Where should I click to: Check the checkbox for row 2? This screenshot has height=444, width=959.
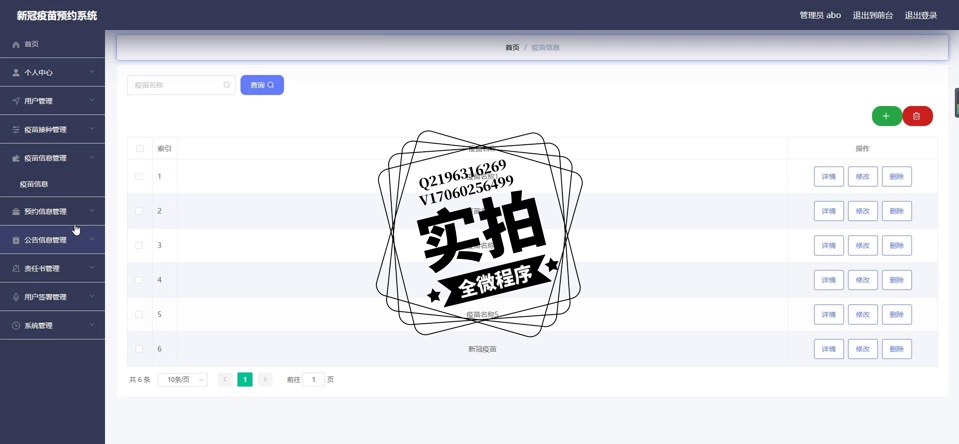[139, 211]
